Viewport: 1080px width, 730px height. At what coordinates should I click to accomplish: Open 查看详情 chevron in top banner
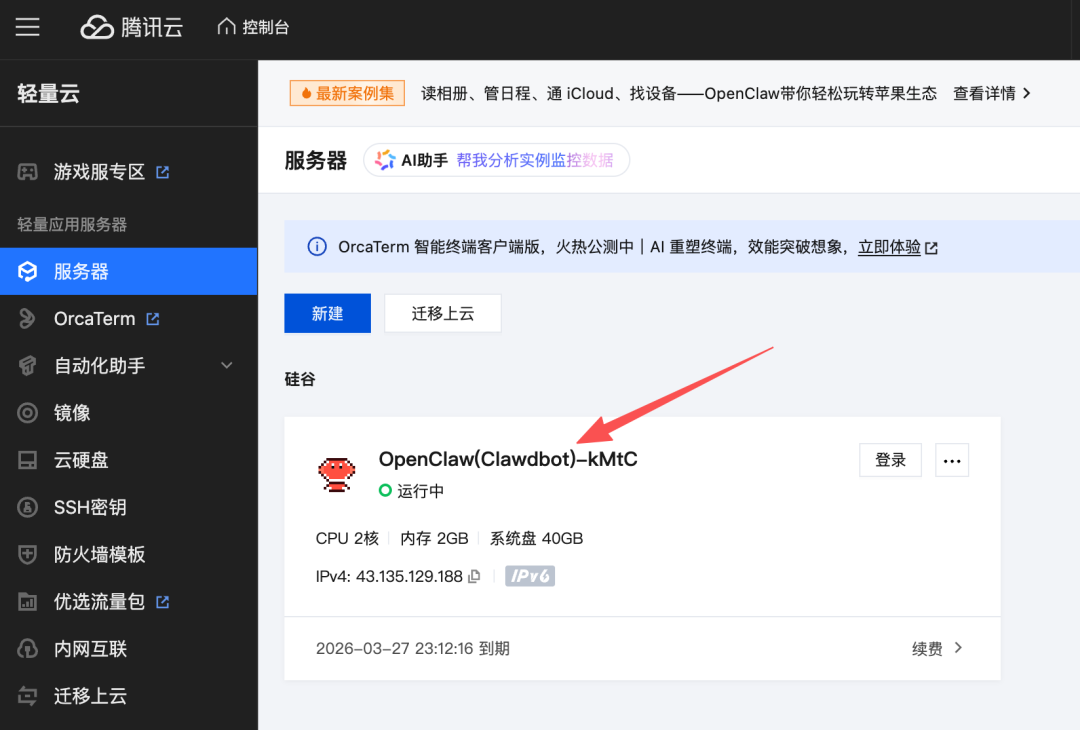click(x=1026, y=93)
